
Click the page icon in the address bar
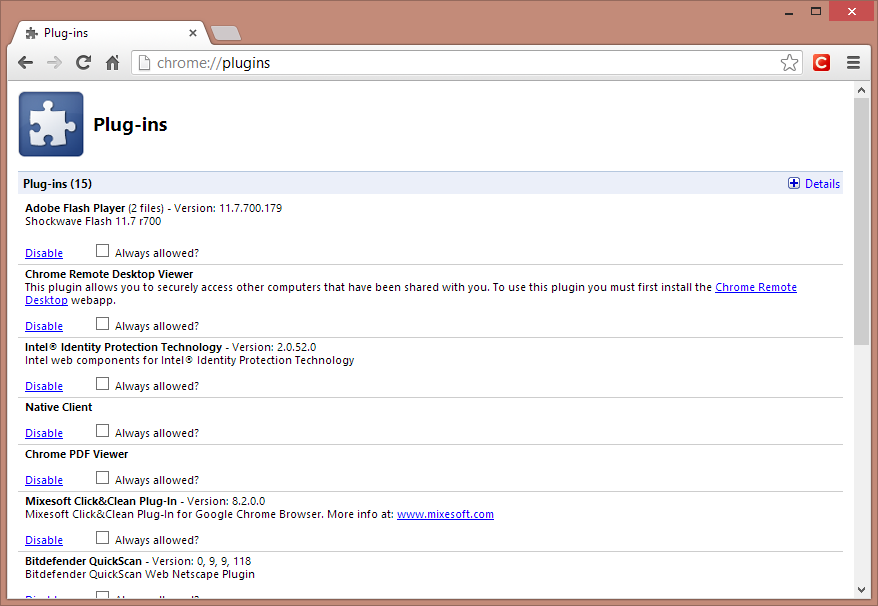tap(144, 63)
